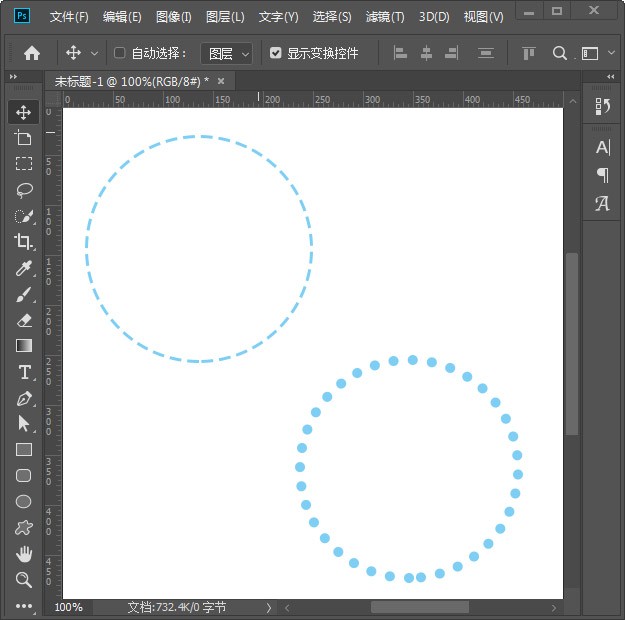Screen dimensions: 625x620
Task: Enable the 自动选择 checkbox
Action: 119,53
